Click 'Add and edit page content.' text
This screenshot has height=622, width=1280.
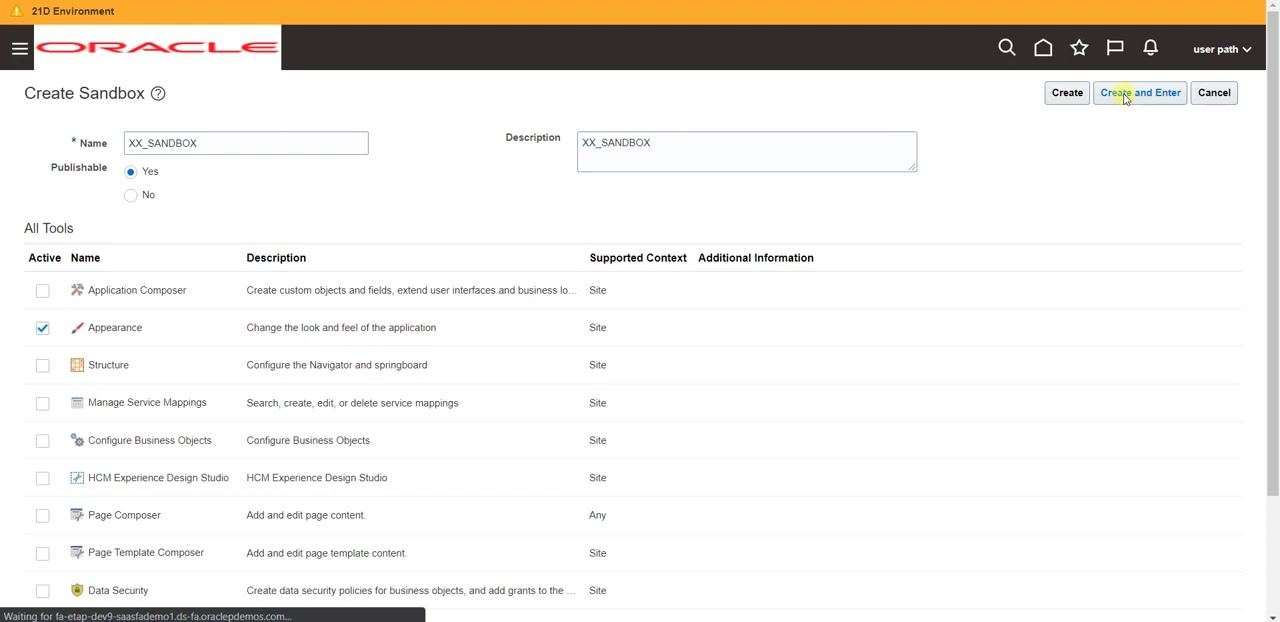pos(306,515)
